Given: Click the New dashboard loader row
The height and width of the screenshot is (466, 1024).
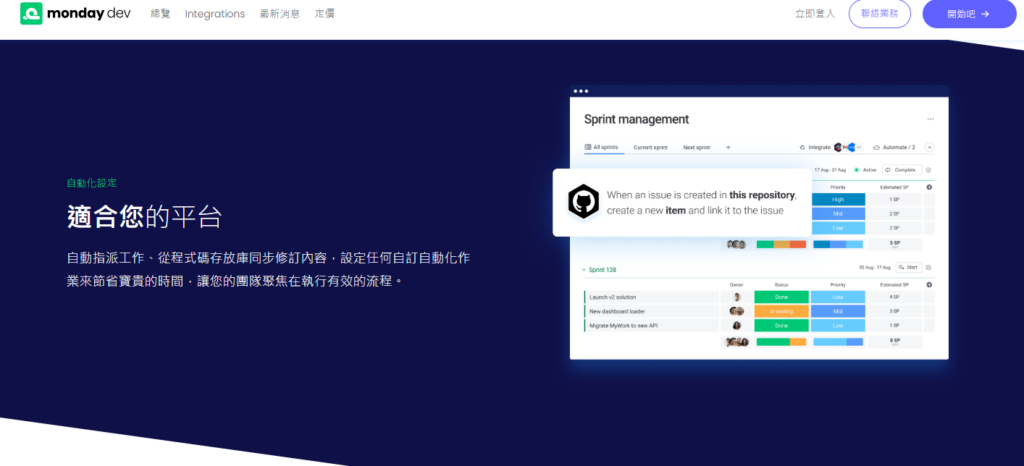Looking at the screenshot, I should [651, 311].
